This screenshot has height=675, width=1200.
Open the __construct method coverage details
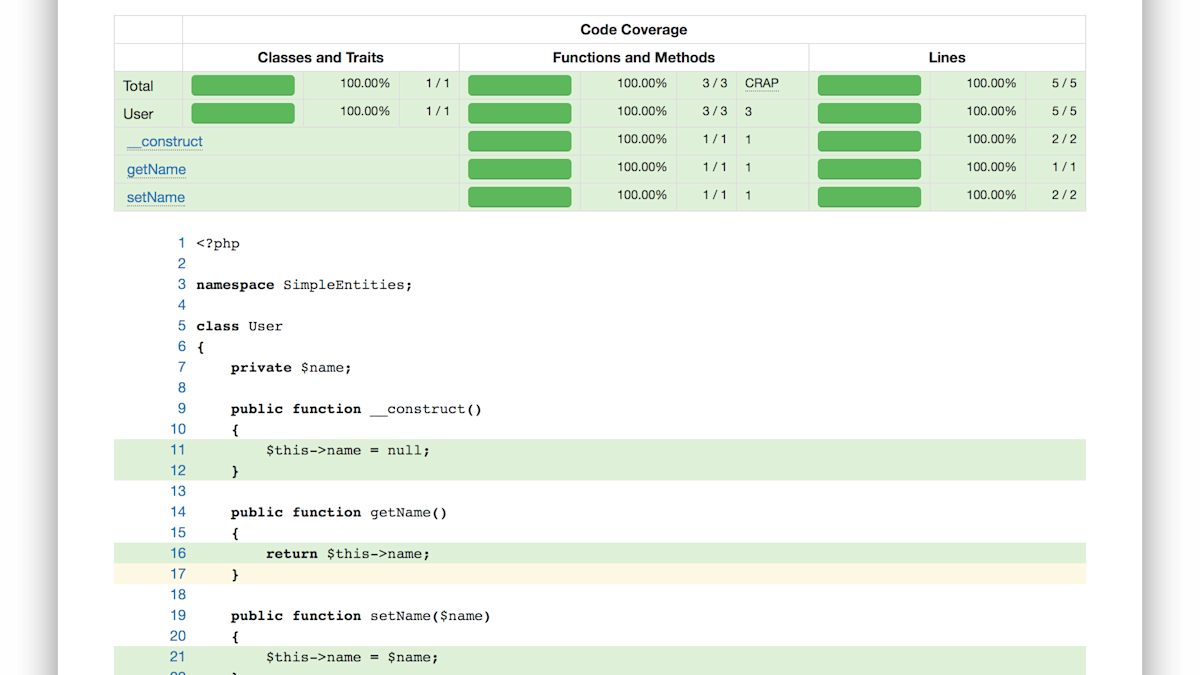(x=164, y=140)
